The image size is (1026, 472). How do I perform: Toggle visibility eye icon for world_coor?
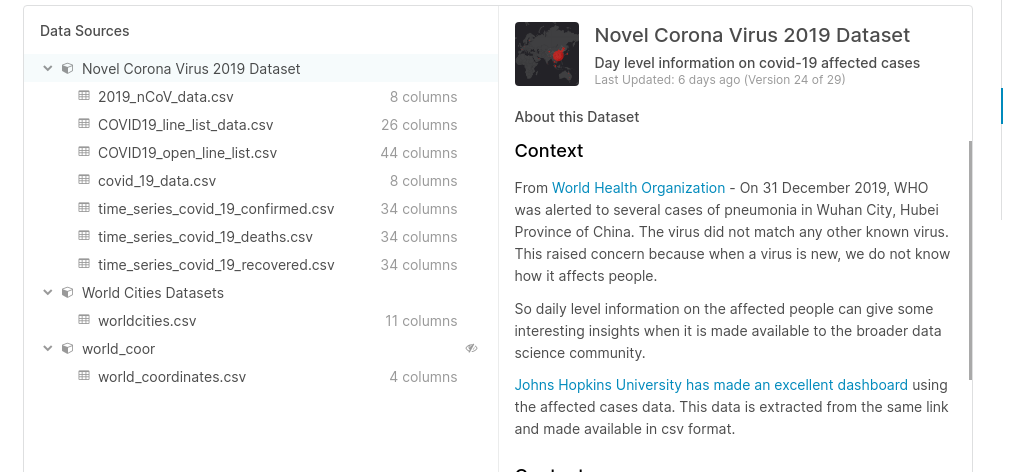click(x=471, y=349)
